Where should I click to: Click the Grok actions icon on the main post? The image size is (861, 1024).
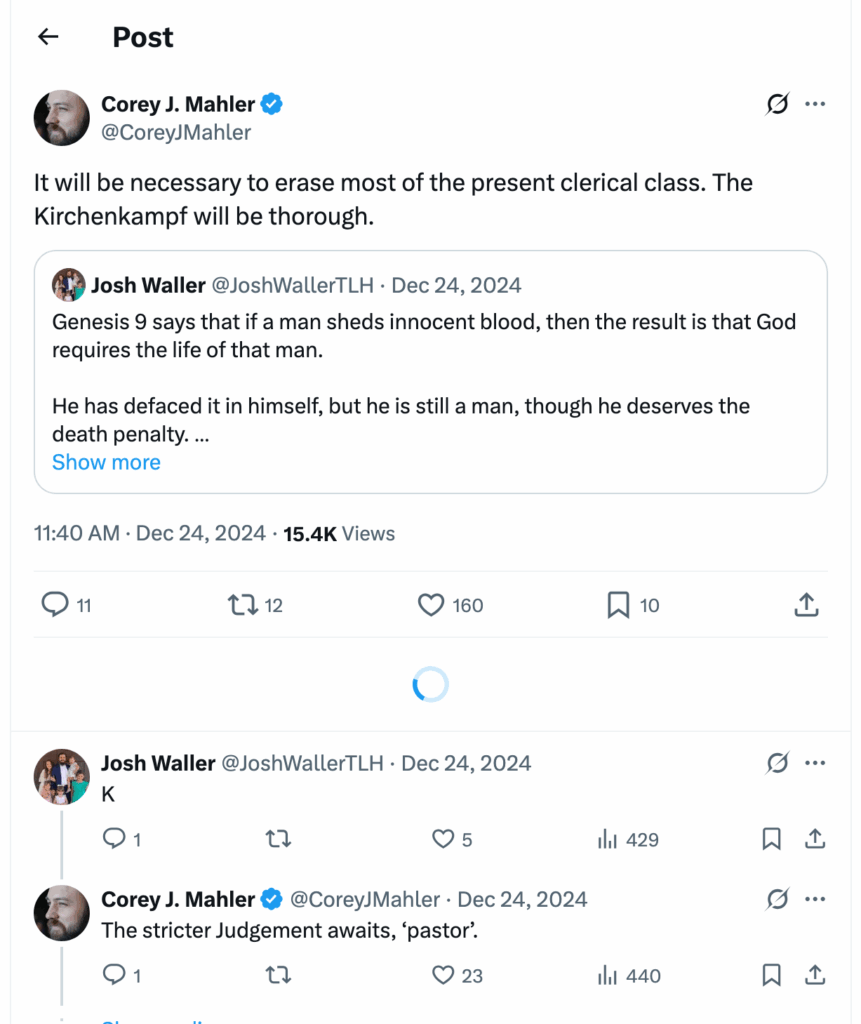[x=777, y=104]
